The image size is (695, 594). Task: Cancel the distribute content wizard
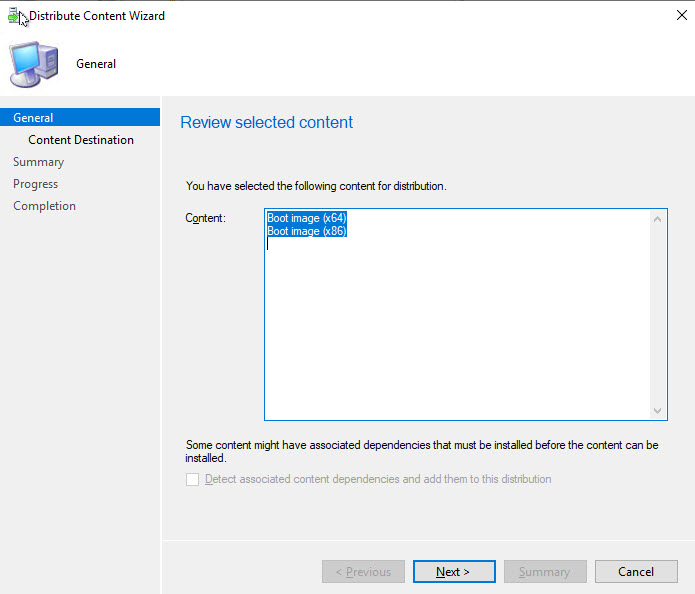point(635,572)
